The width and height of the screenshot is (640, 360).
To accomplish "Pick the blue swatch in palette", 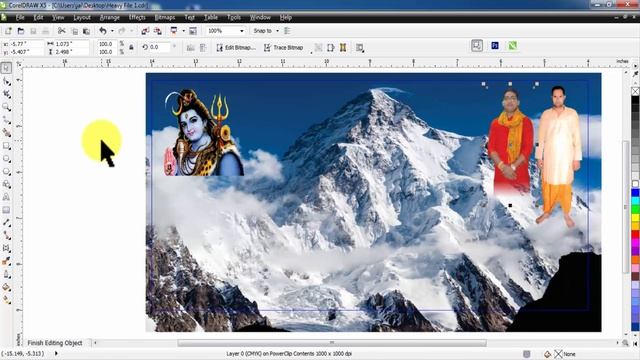I will pyautogui.click(x=636, y=193).
